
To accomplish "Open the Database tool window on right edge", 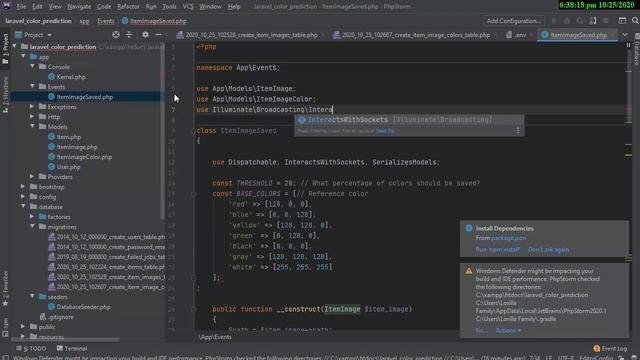I will [x=636, y=50].
